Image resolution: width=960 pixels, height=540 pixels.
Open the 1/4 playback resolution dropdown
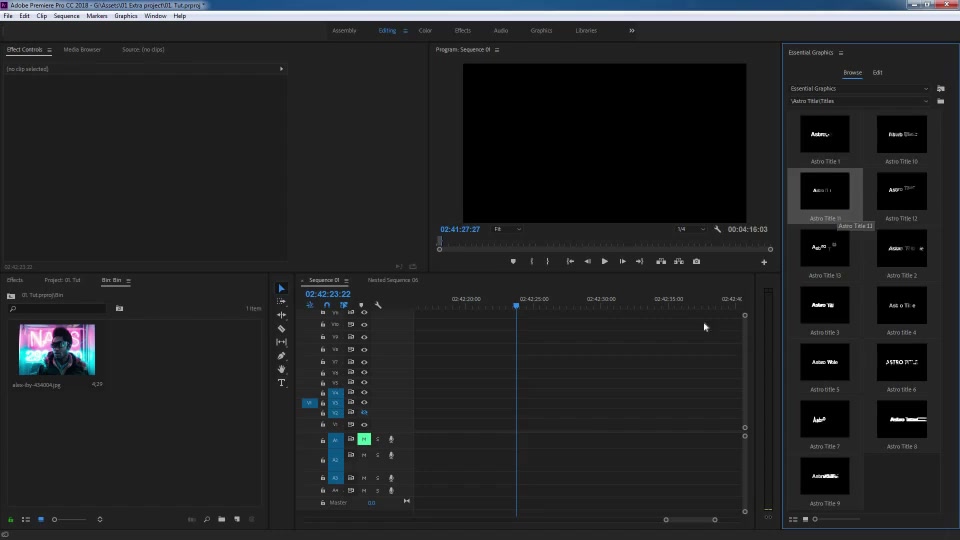691,229
